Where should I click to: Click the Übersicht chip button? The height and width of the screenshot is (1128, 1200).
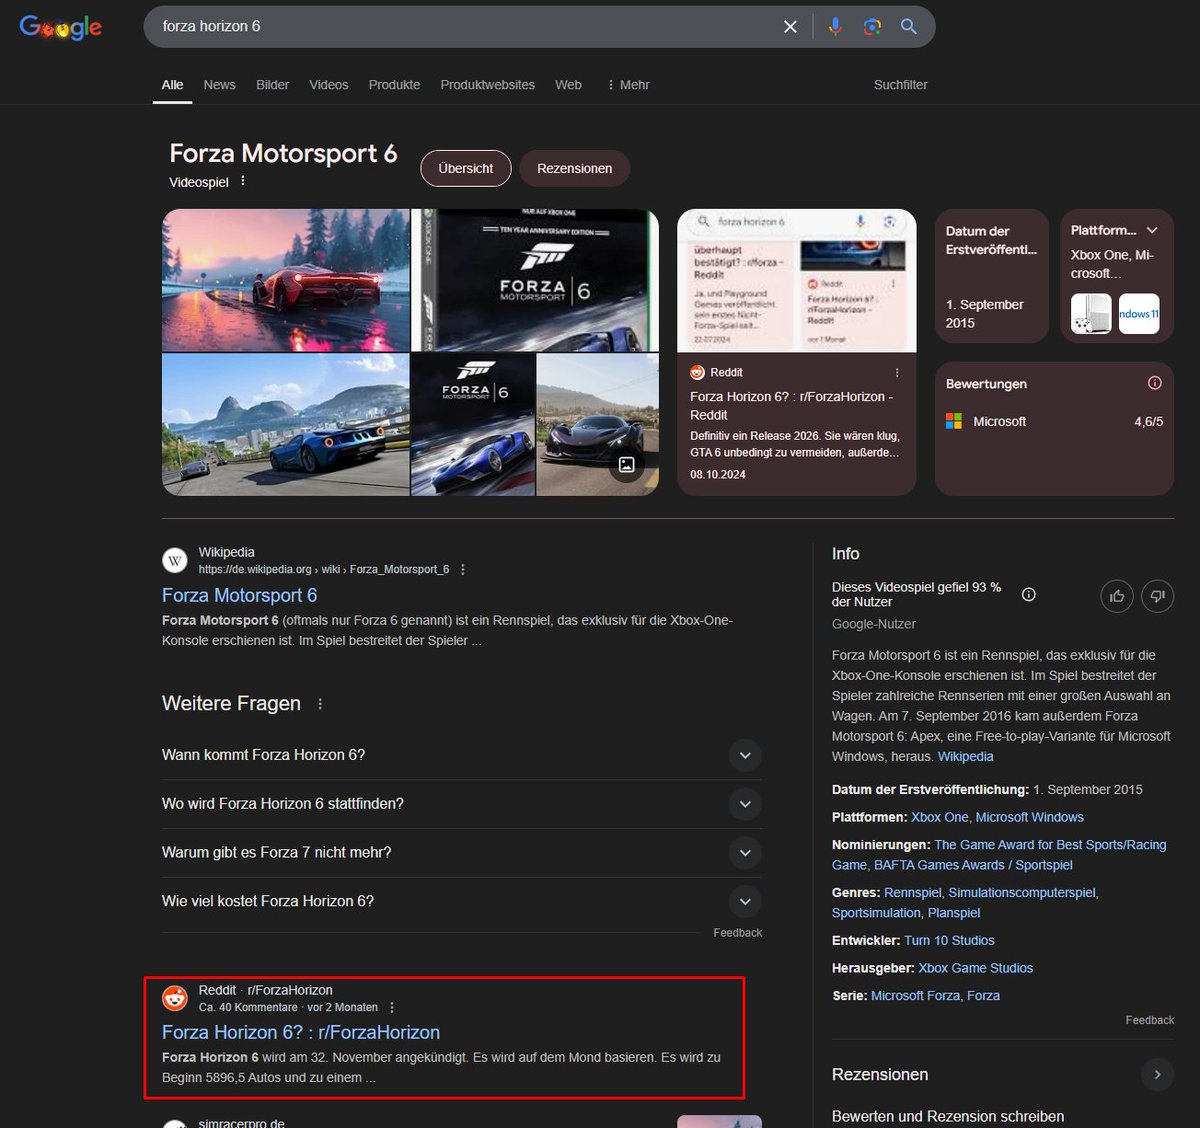tap(466, 168)
